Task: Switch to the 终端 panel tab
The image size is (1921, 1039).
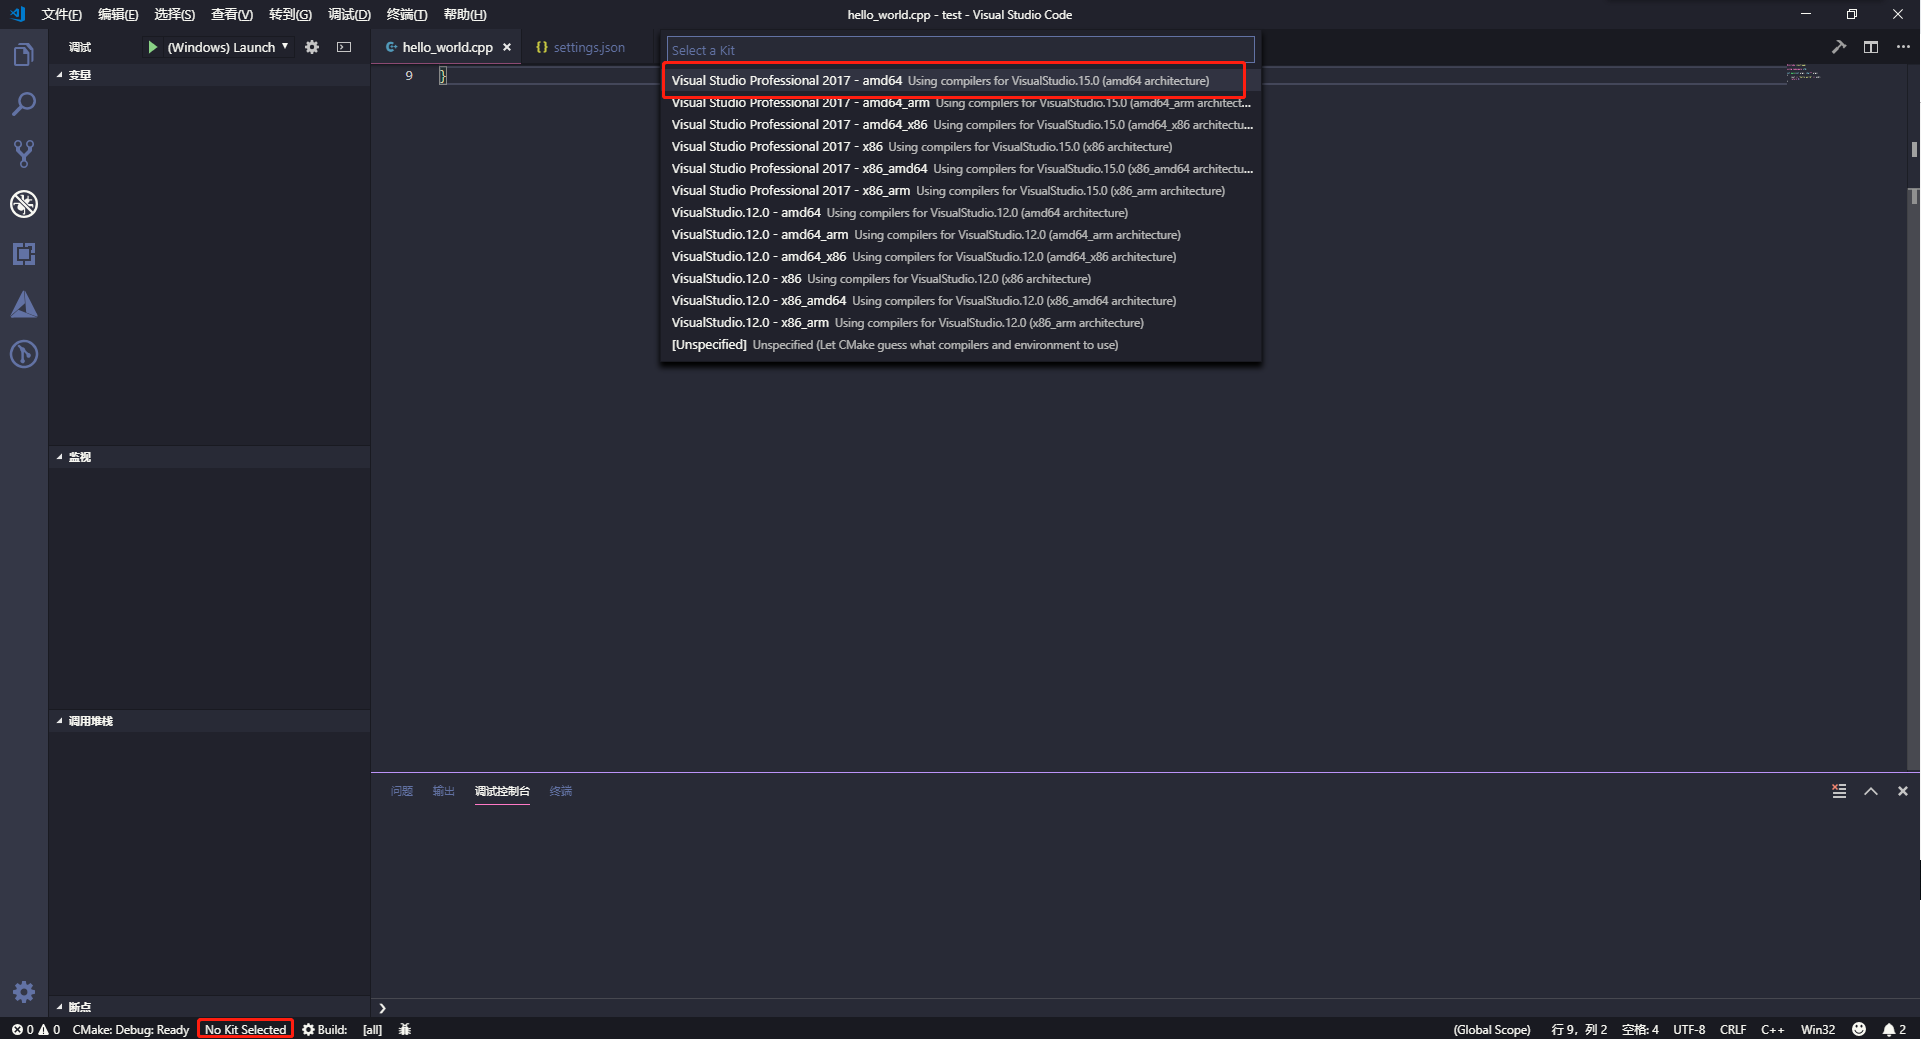Action: click(x=561, y=791)
